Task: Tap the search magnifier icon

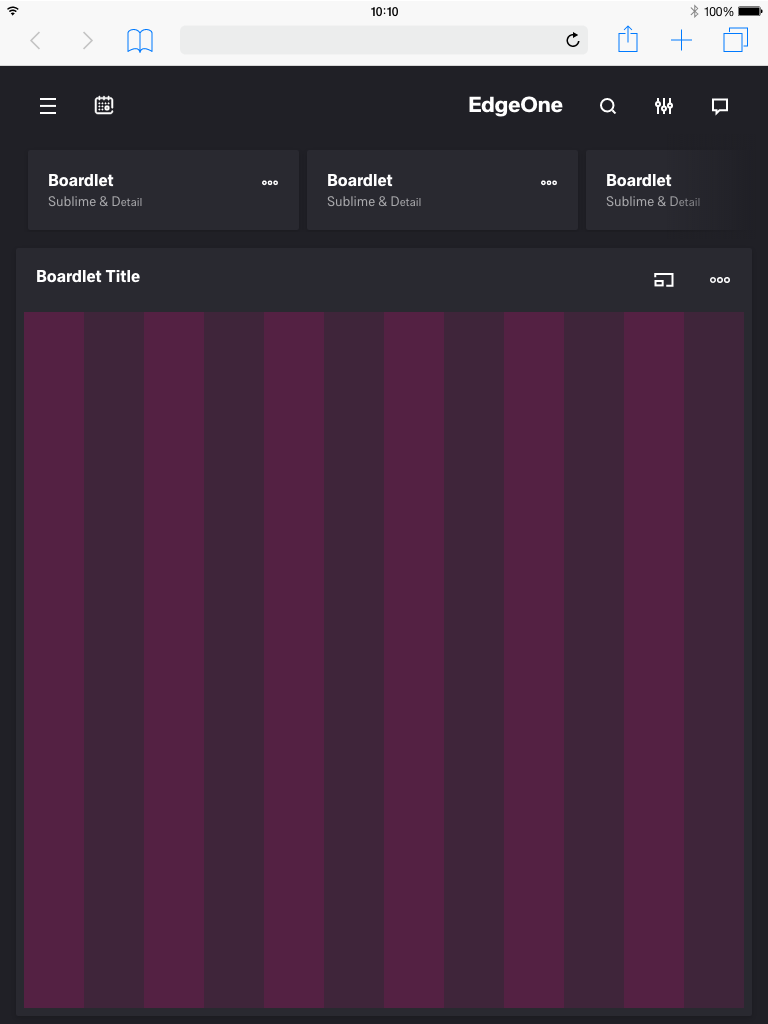Action: point(608,106)
